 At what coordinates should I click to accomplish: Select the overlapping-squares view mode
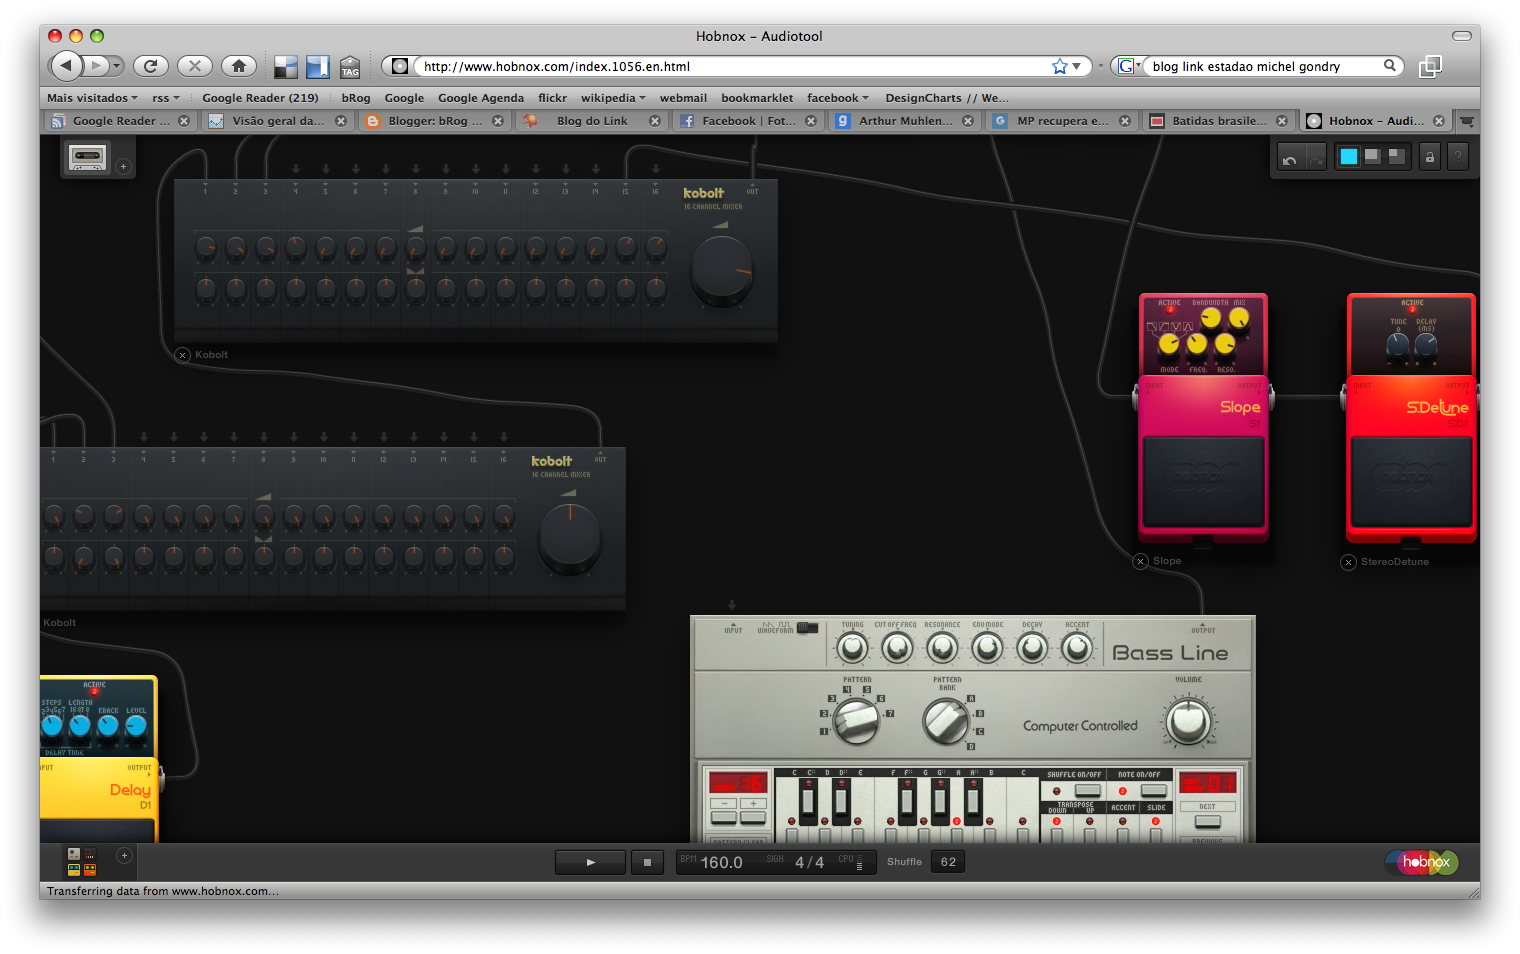[x=1397, y=156]
